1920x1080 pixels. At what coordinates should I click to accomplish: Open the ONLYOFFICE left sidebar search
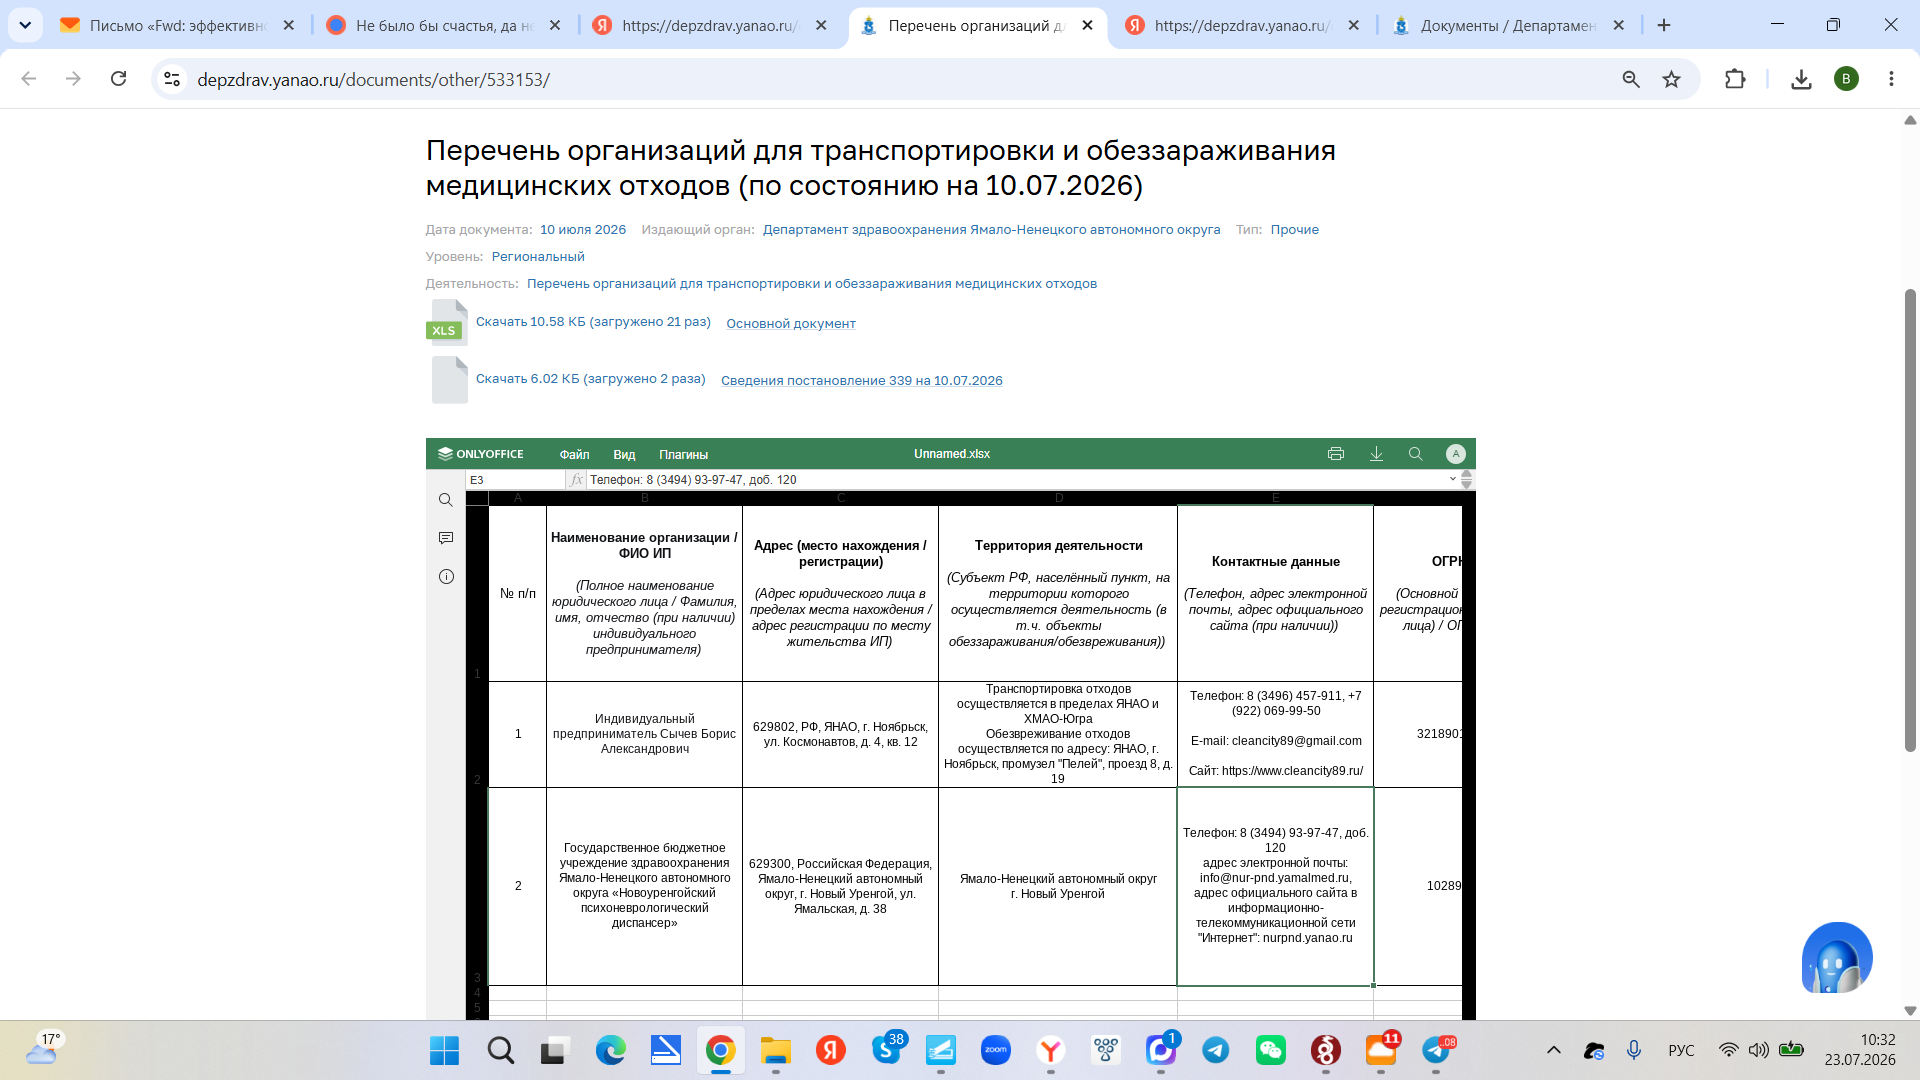(x=446, y=500)
